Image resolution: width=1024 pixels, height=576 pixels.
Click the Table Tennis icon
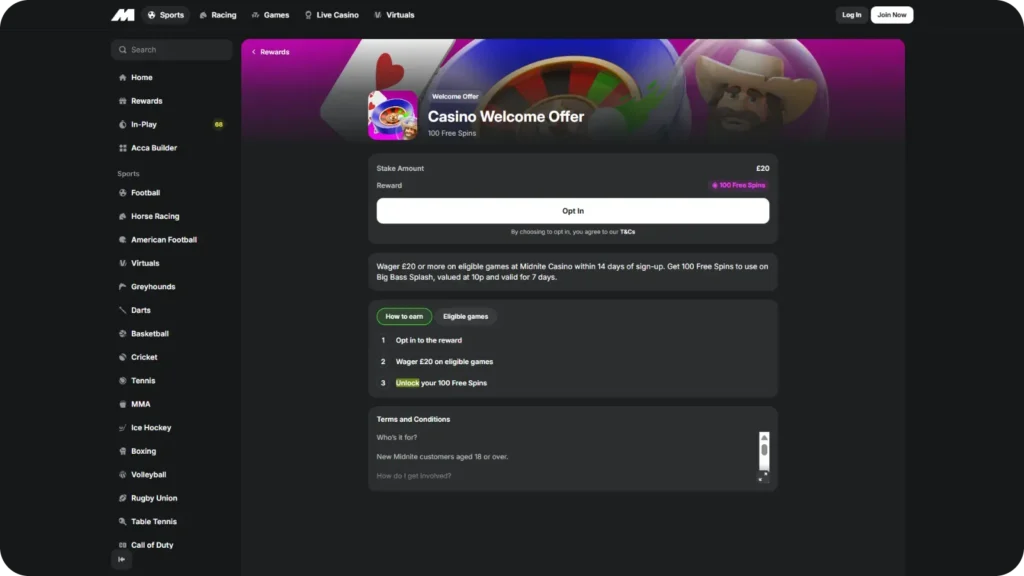click(x=123, y=522)
